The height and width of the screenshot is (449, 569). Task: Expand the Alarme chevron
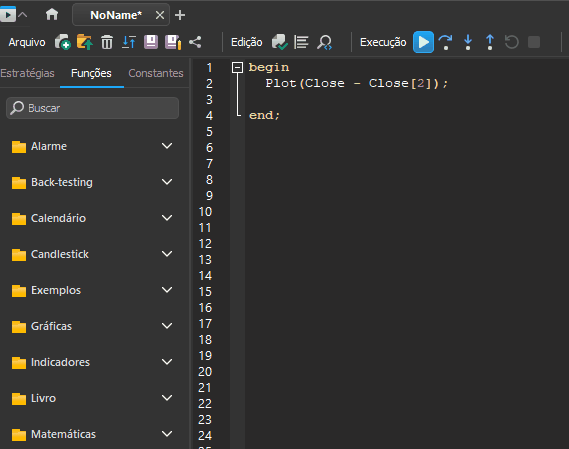167,146
